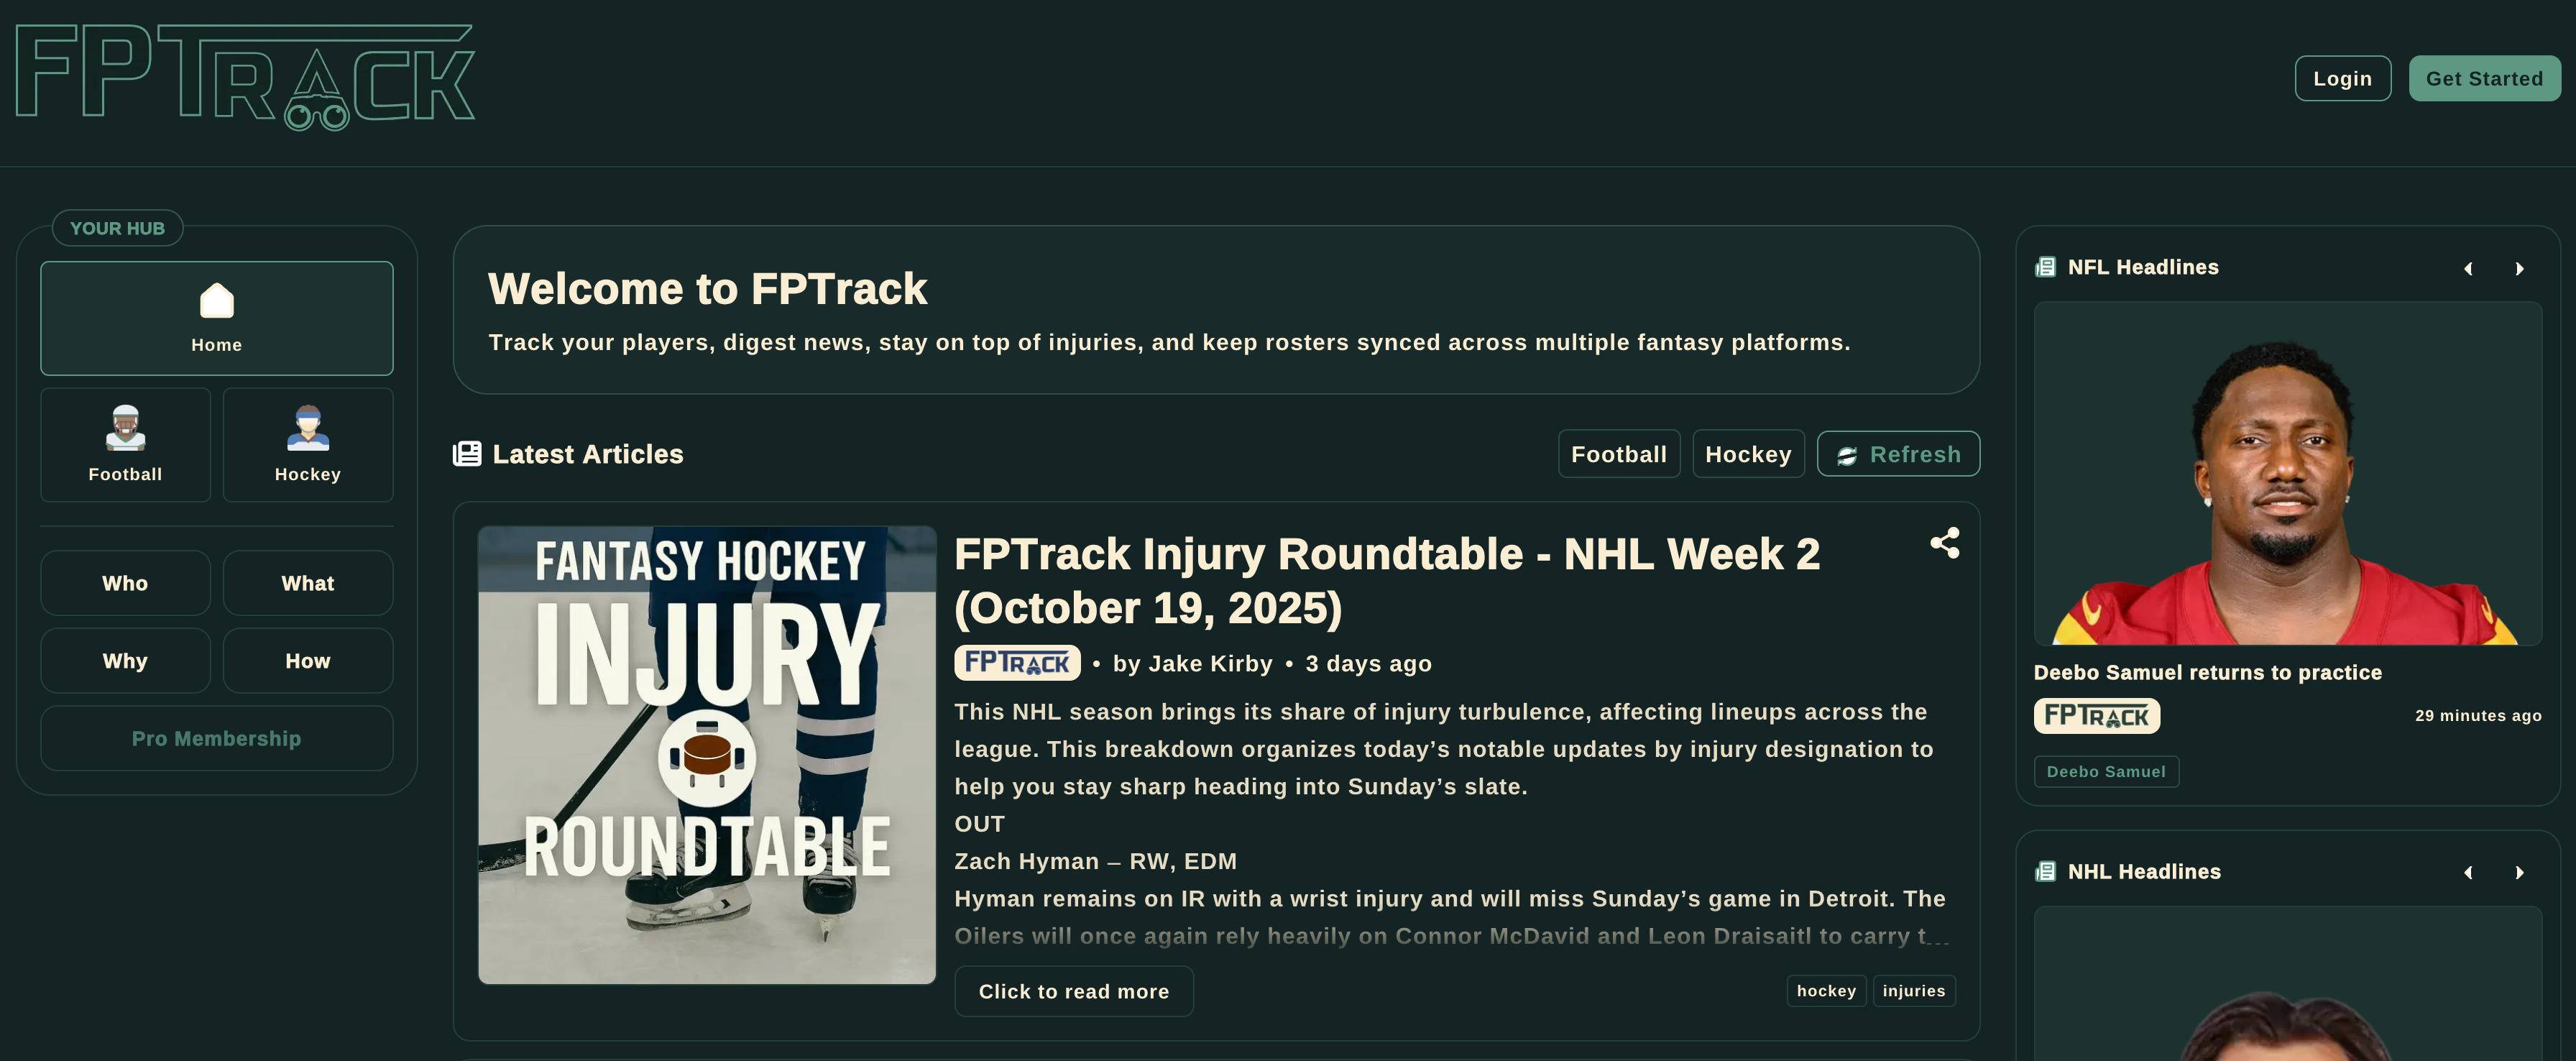The image size is (2576, 1061).
Task: Show previous NHL headline
Action: (2468, 872)
